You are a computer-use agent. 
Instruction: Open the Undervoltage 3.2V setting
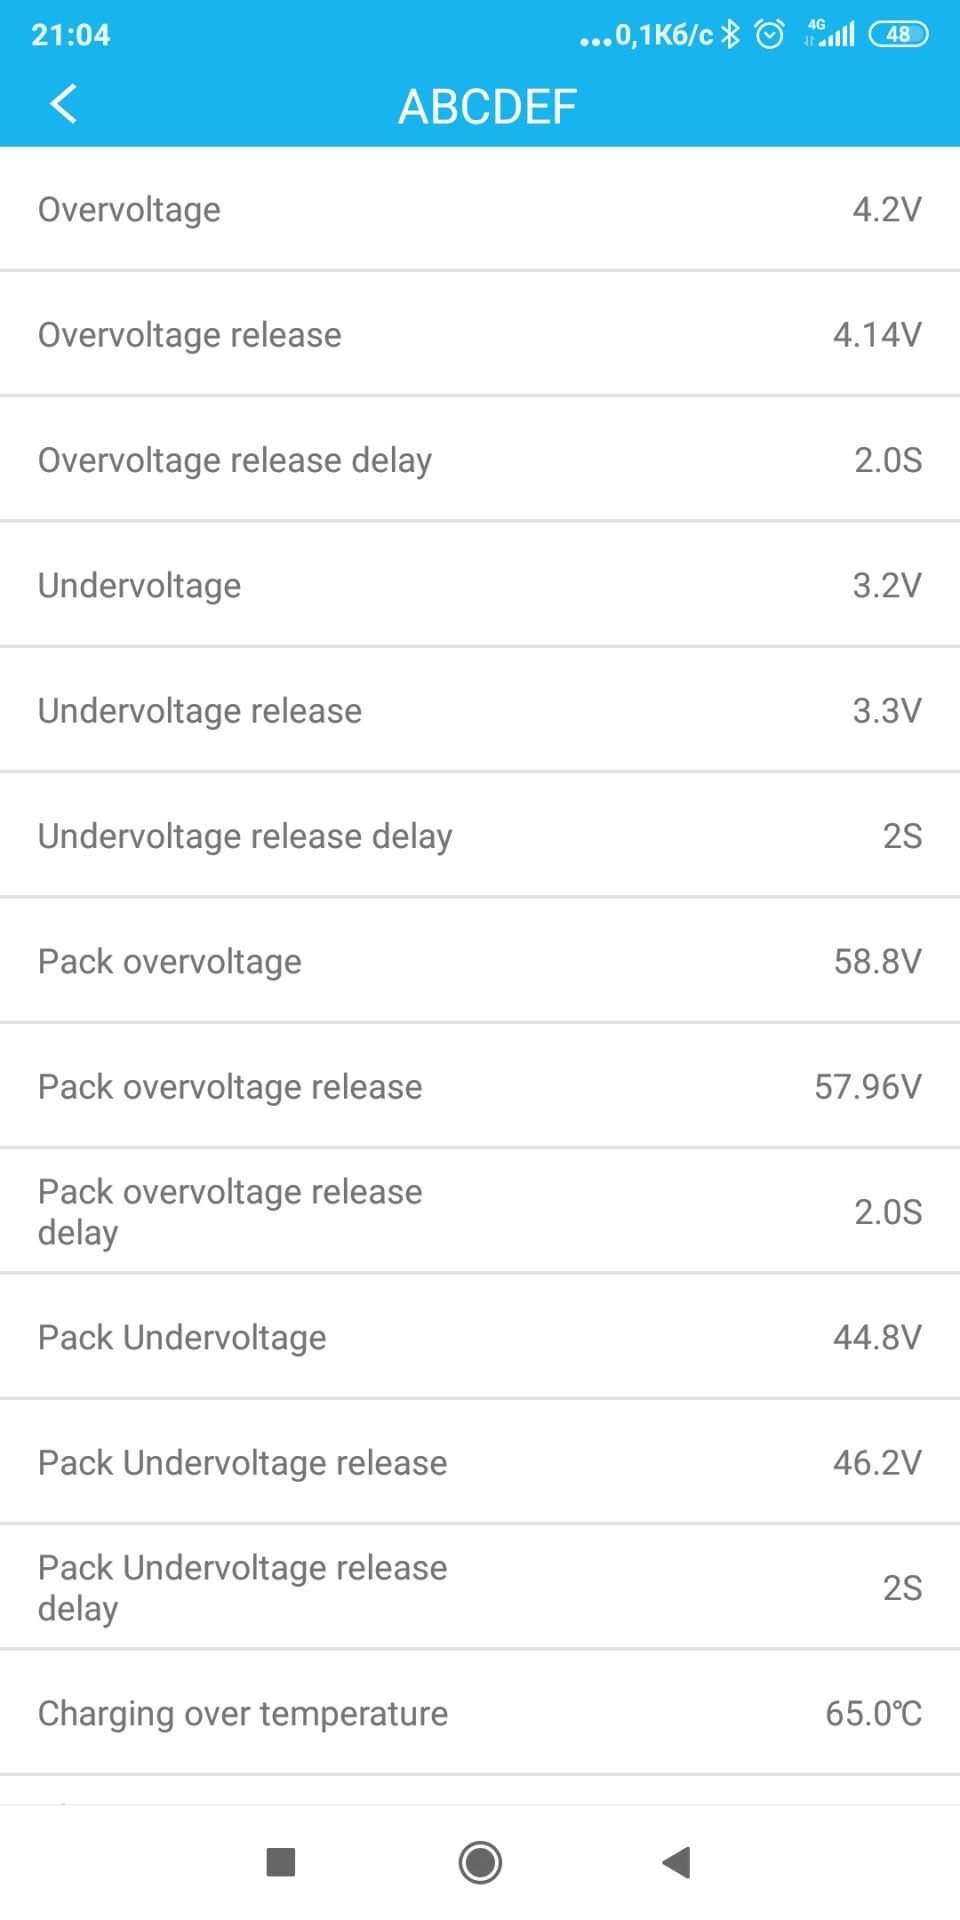pyautogui.click(x=480, y=585)
